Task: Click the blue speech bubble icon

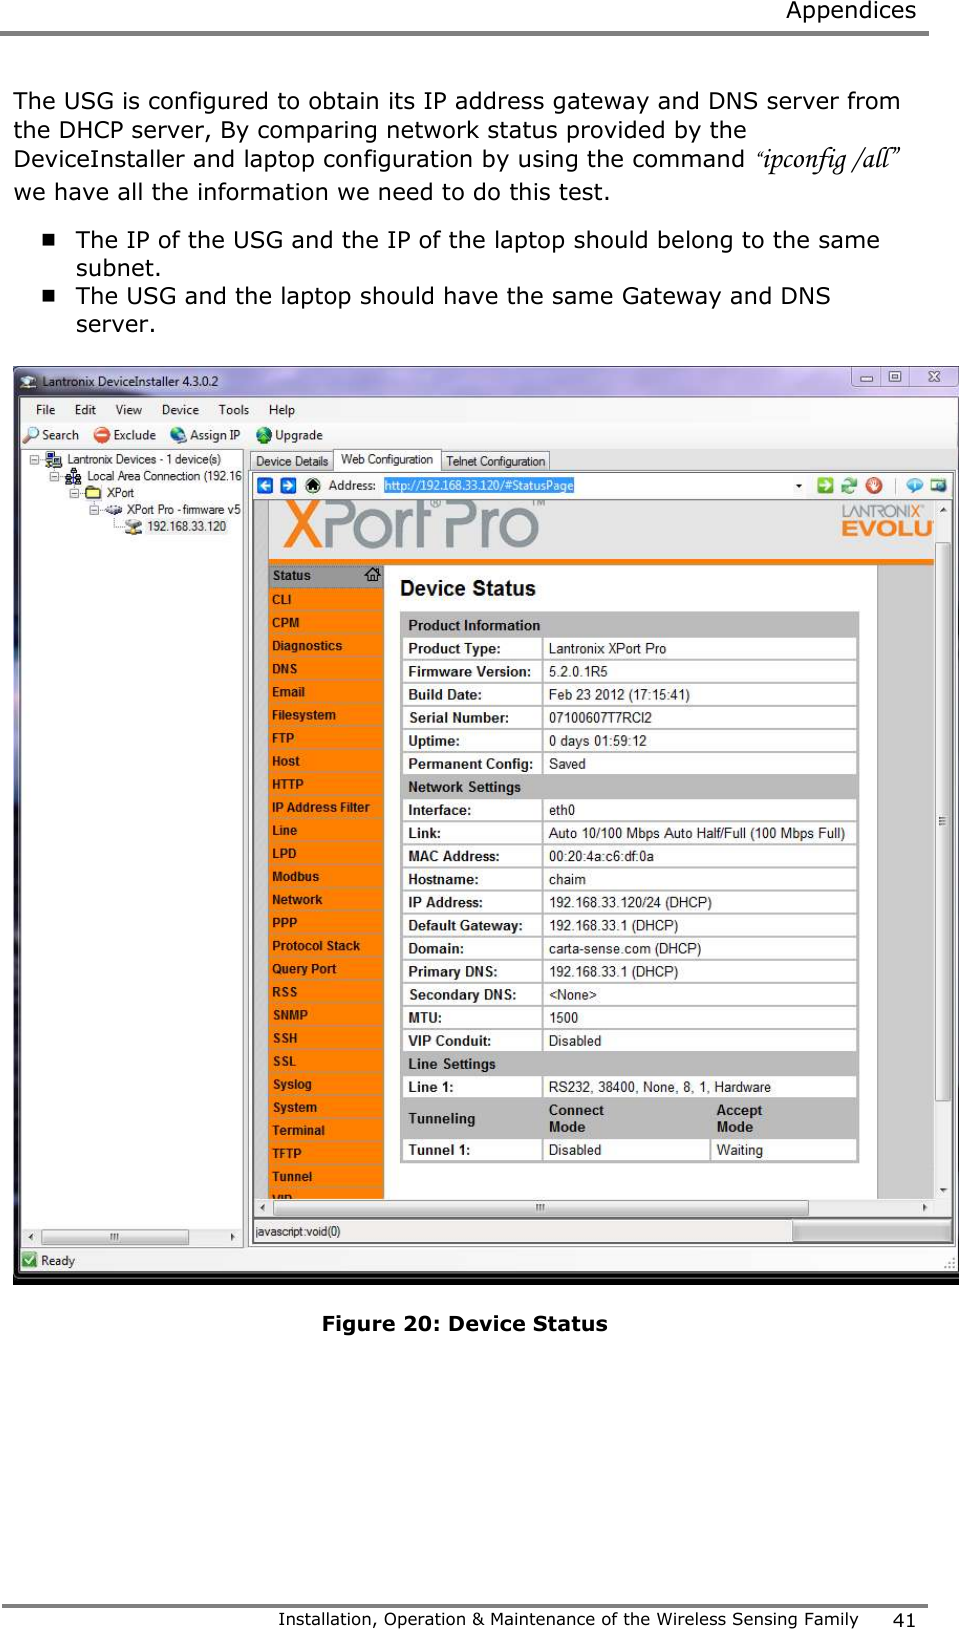Action: (x=914, y=485)
